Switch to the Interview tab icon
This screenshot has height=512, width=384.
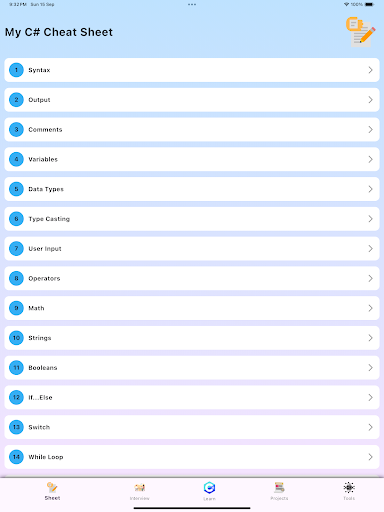[140, 487]
